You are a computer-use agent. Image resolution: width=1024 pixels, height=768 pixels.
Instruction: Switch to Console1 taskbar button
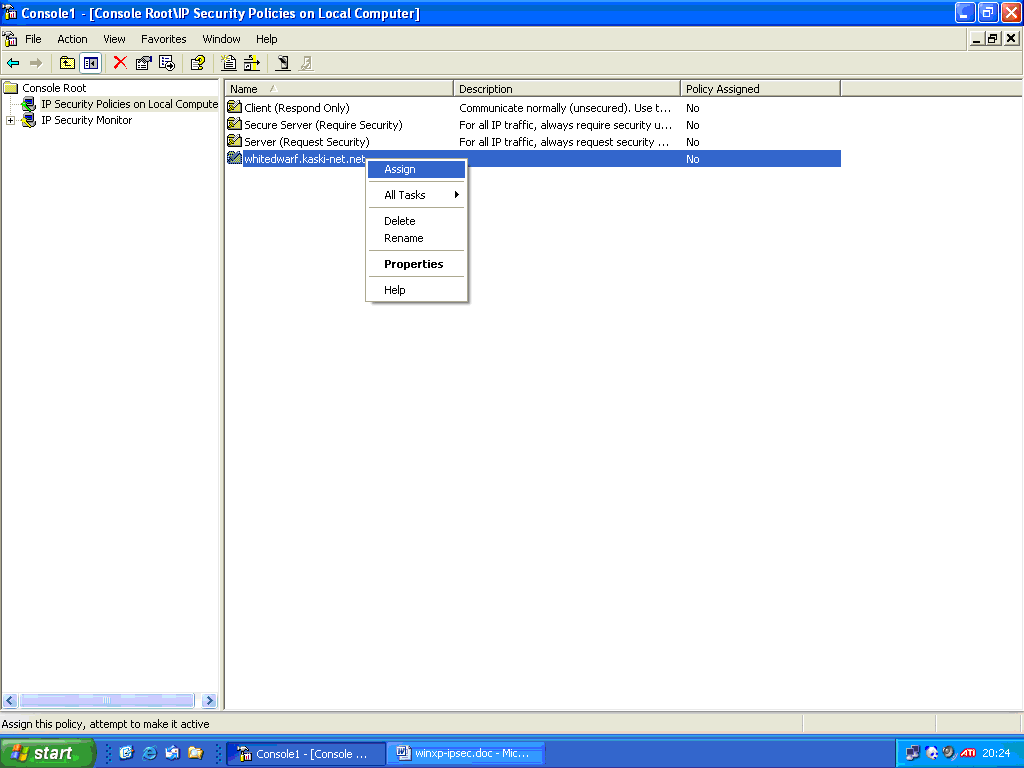click(306, 754)
